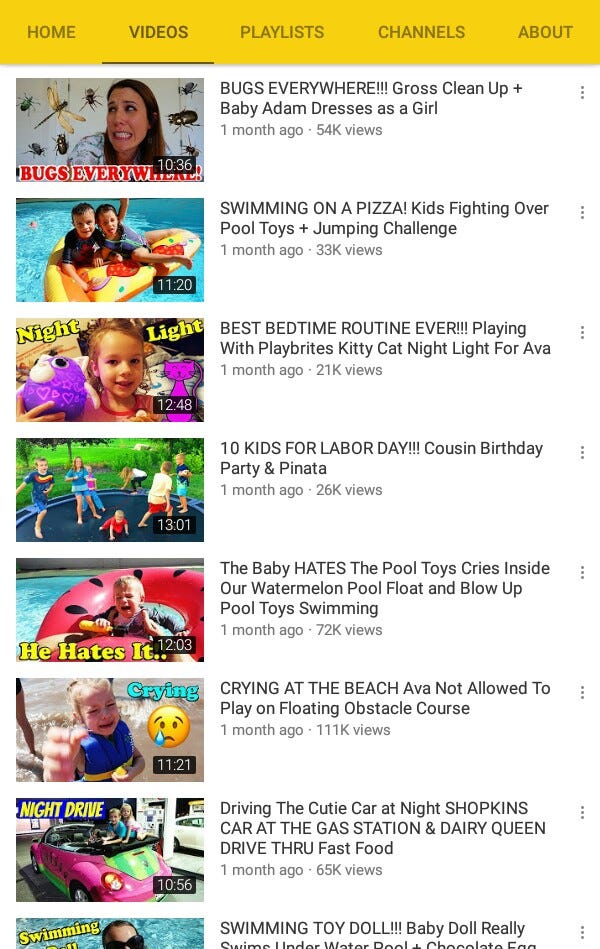Play the NIGHT DRIVE pink car thumbnail
Screen dimensions: 600x949
point(110,850)
